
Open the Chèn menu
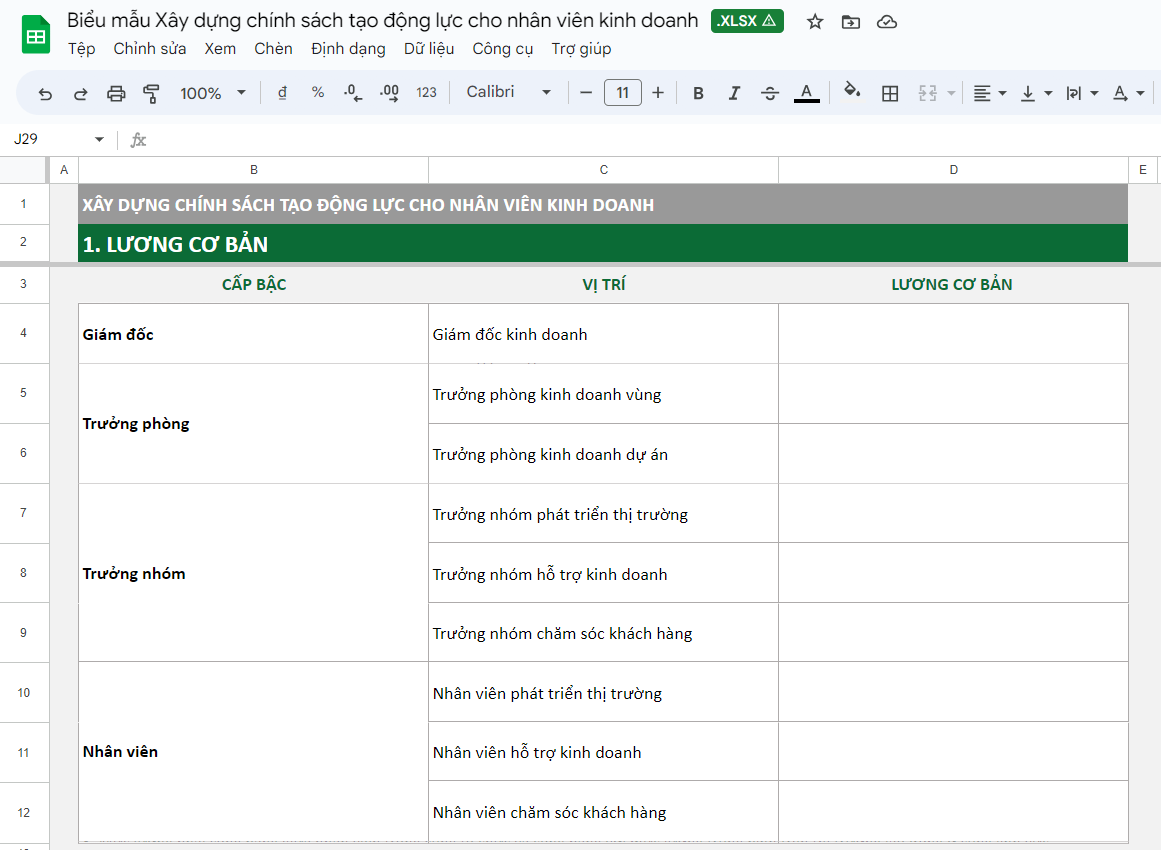coord(273,49)
